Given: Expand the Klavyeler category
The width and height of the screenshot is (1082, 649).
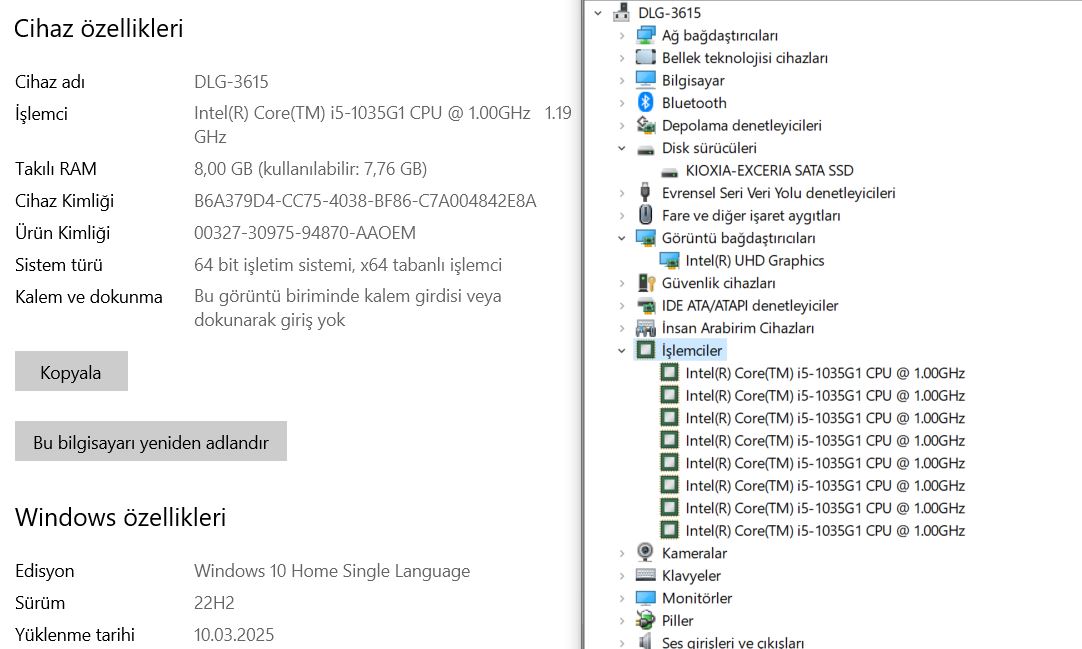Looking at the screenshot, I should point(622,575).
